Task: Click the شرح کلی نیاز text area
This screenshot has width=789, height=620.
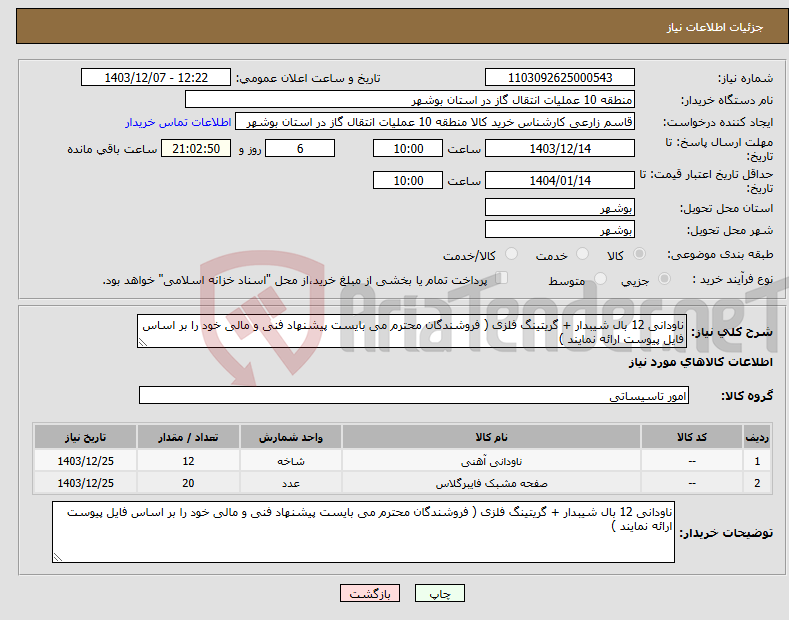Action: tap(412, 331)
